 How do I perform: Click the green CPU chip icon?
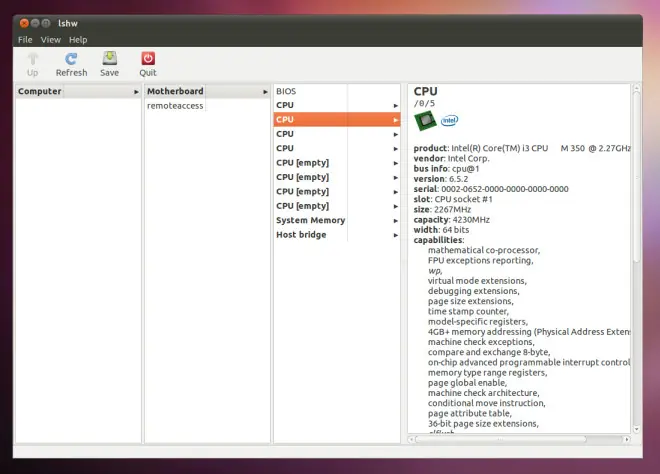point(425,121)
